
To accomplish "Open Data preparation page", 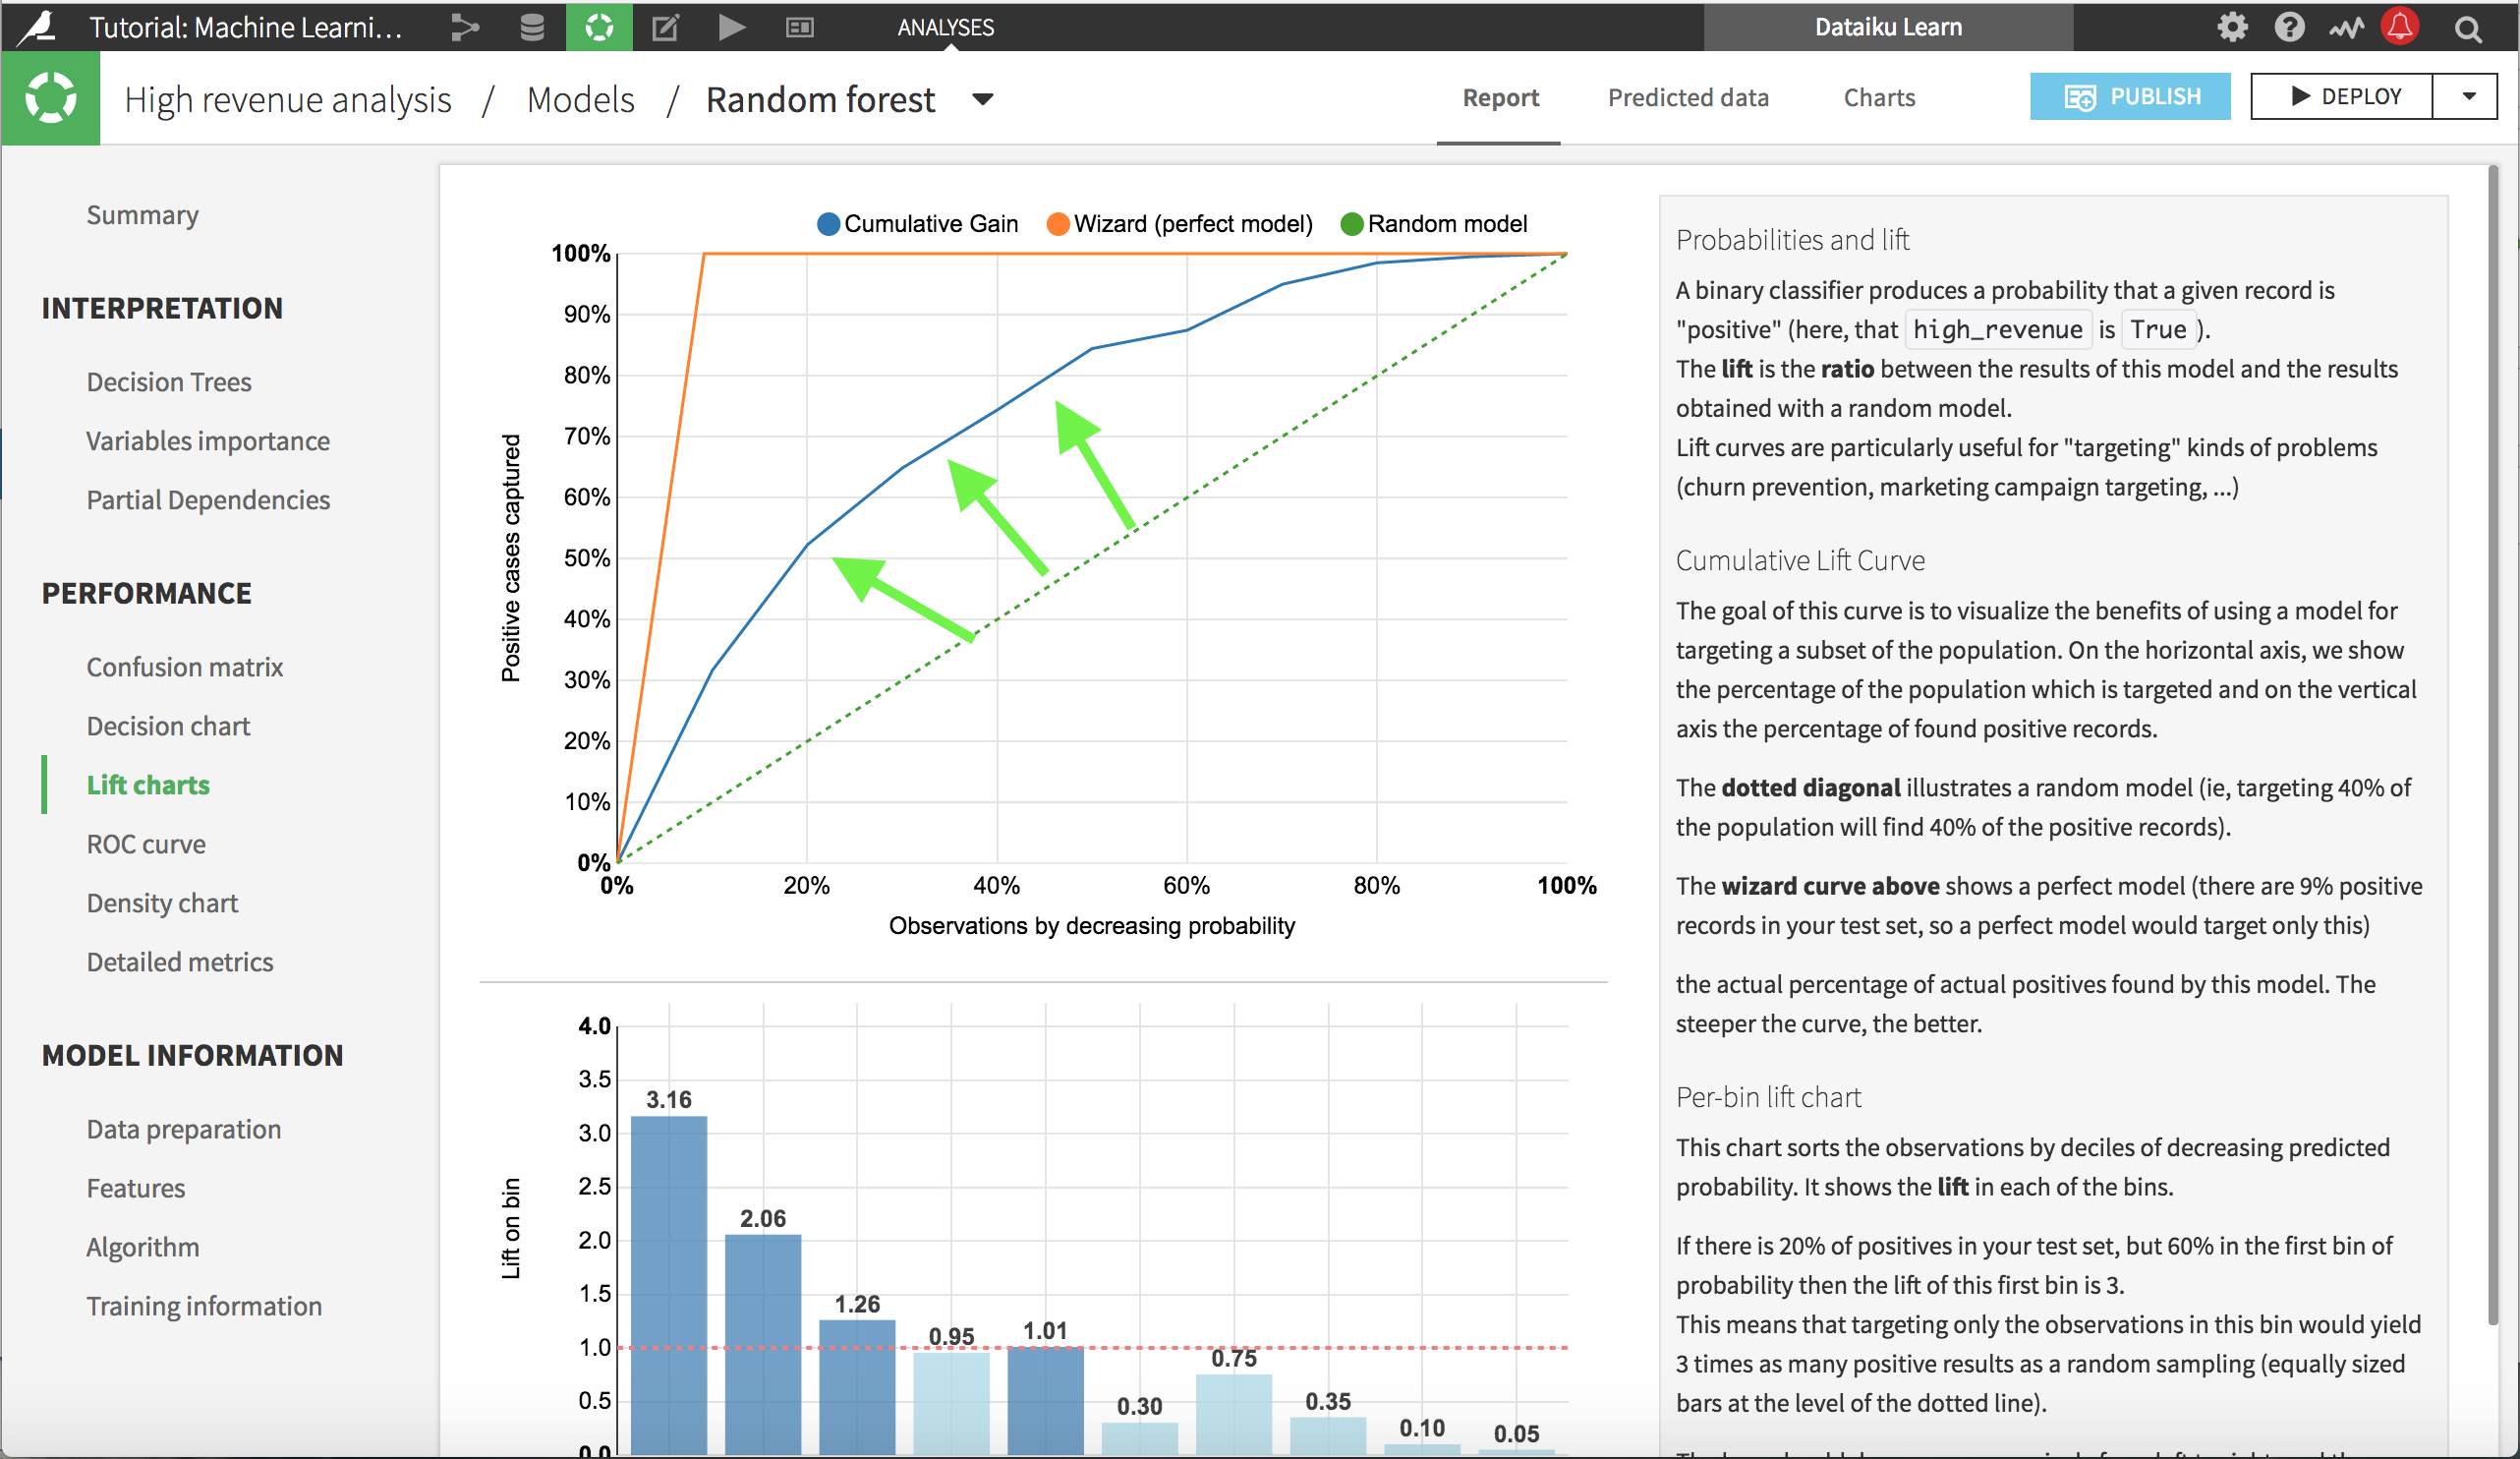I will [184, 1129].
